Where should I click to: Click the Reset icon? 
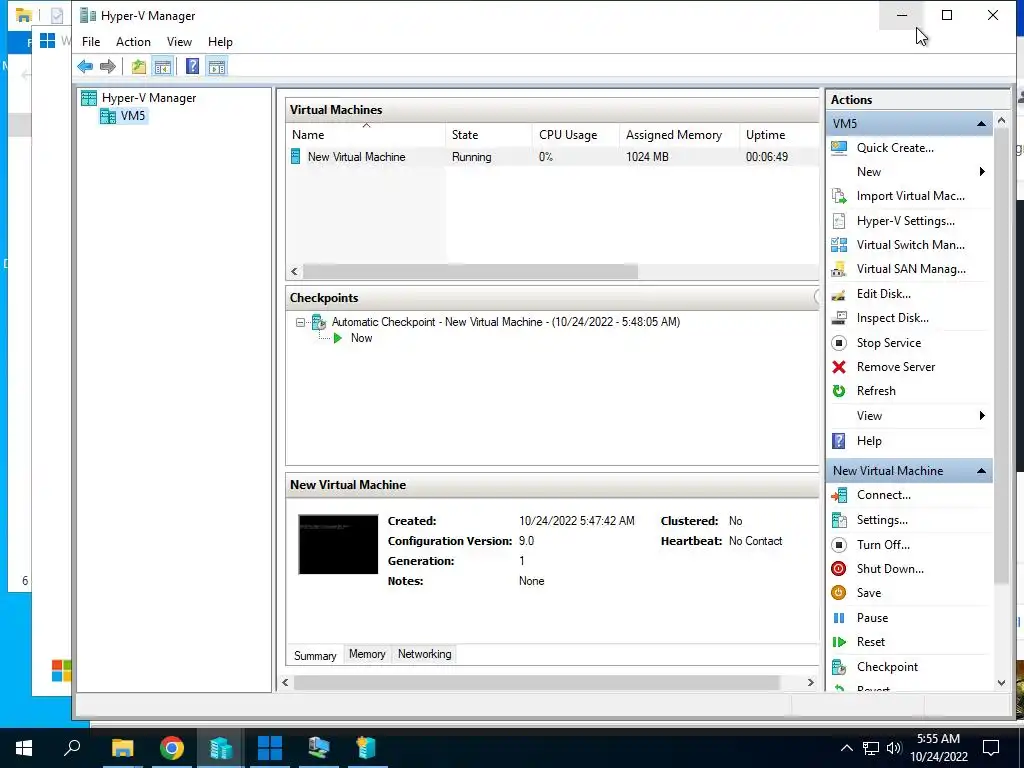(x=839, y=642)
